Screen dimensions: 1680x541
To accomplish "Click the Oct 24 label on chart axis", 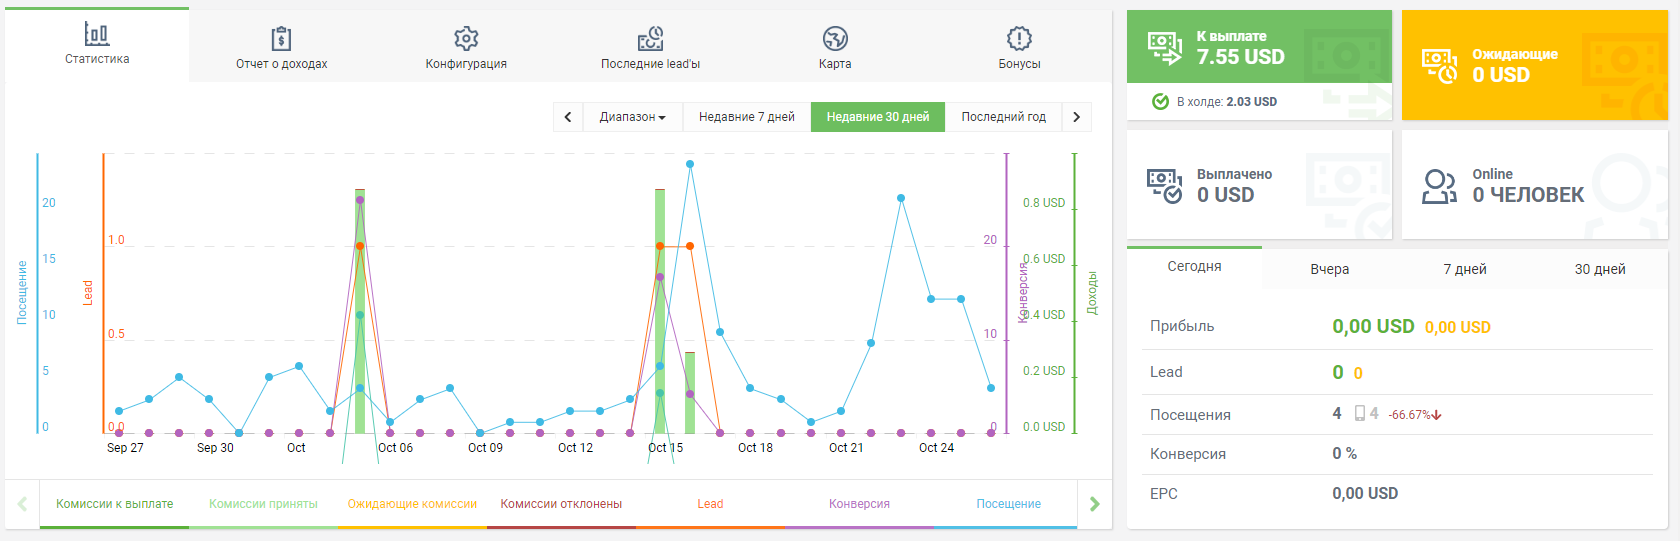I will [x=936, y=448].
